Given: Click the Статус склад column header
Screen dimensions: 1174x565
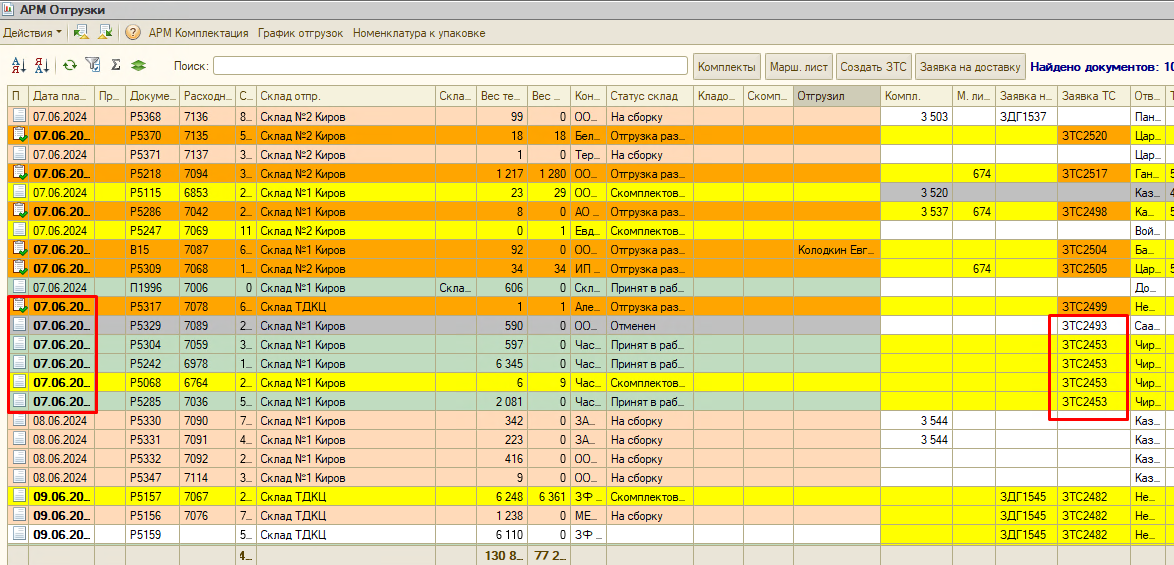Looking at the screenshot, I should [x=649, y=96].
